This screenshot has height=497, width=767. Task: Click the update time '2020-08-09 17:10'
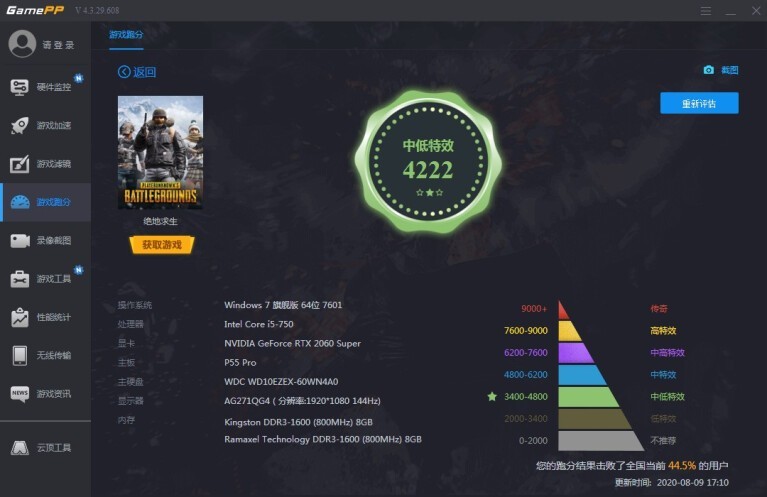693,483
